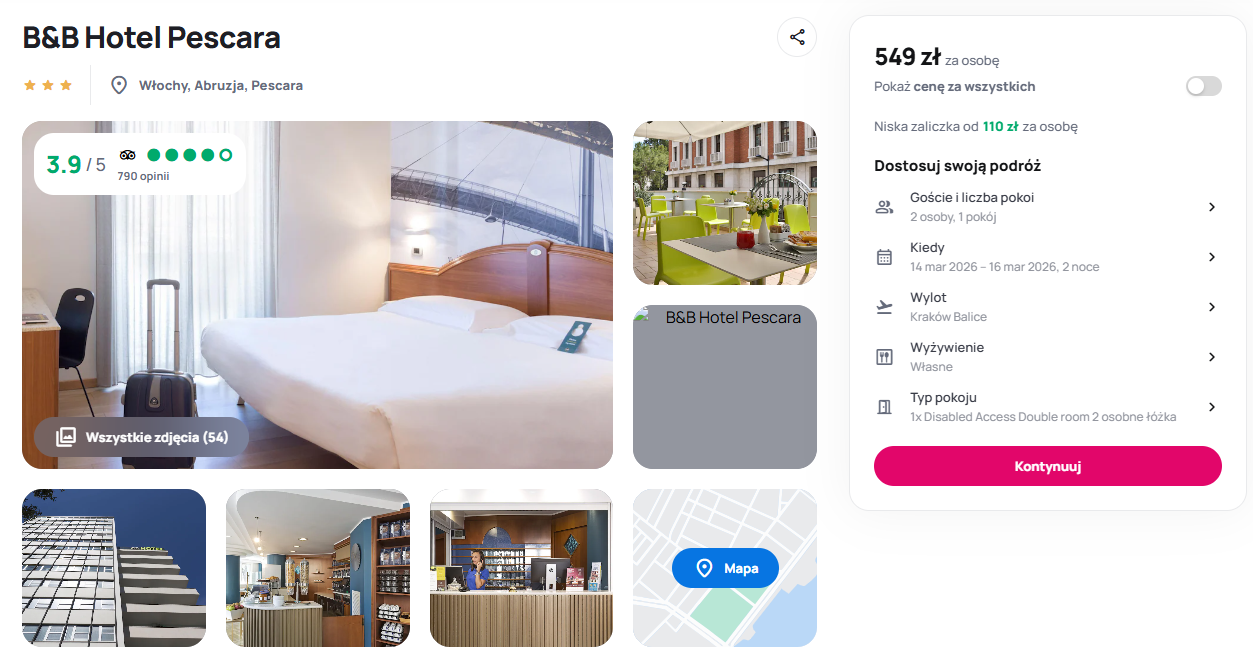Expand the Kiedy date selection chevron
This screenshot has height=656, width=1253.
pyautogui.click(x=1211, y=257)
